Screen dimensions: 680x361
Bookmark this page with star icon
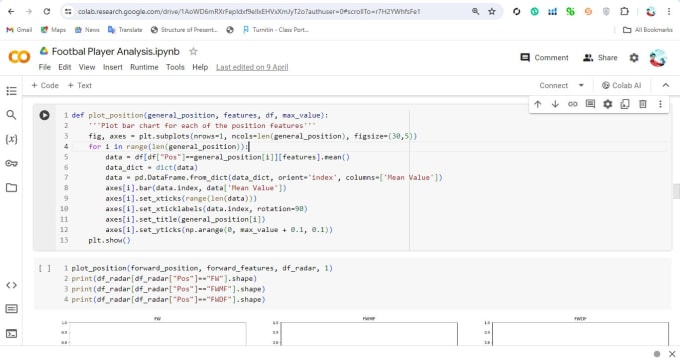tap(492, 12)
